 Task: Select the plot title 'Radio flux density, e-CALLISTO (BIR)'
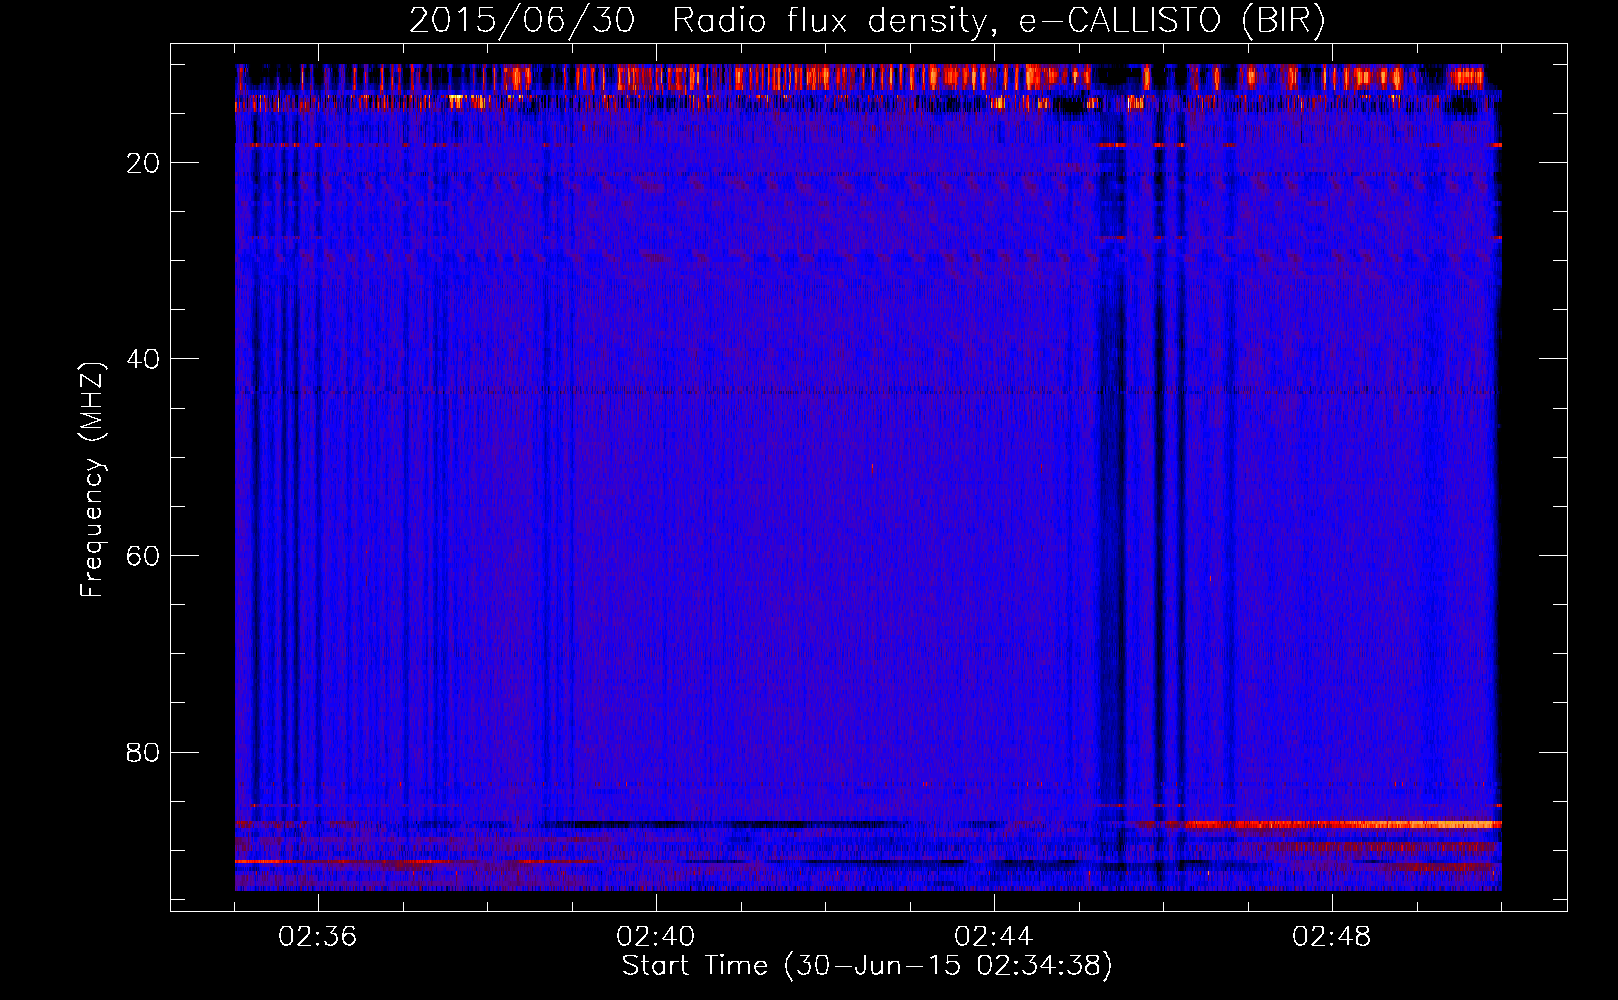[998, 21]
